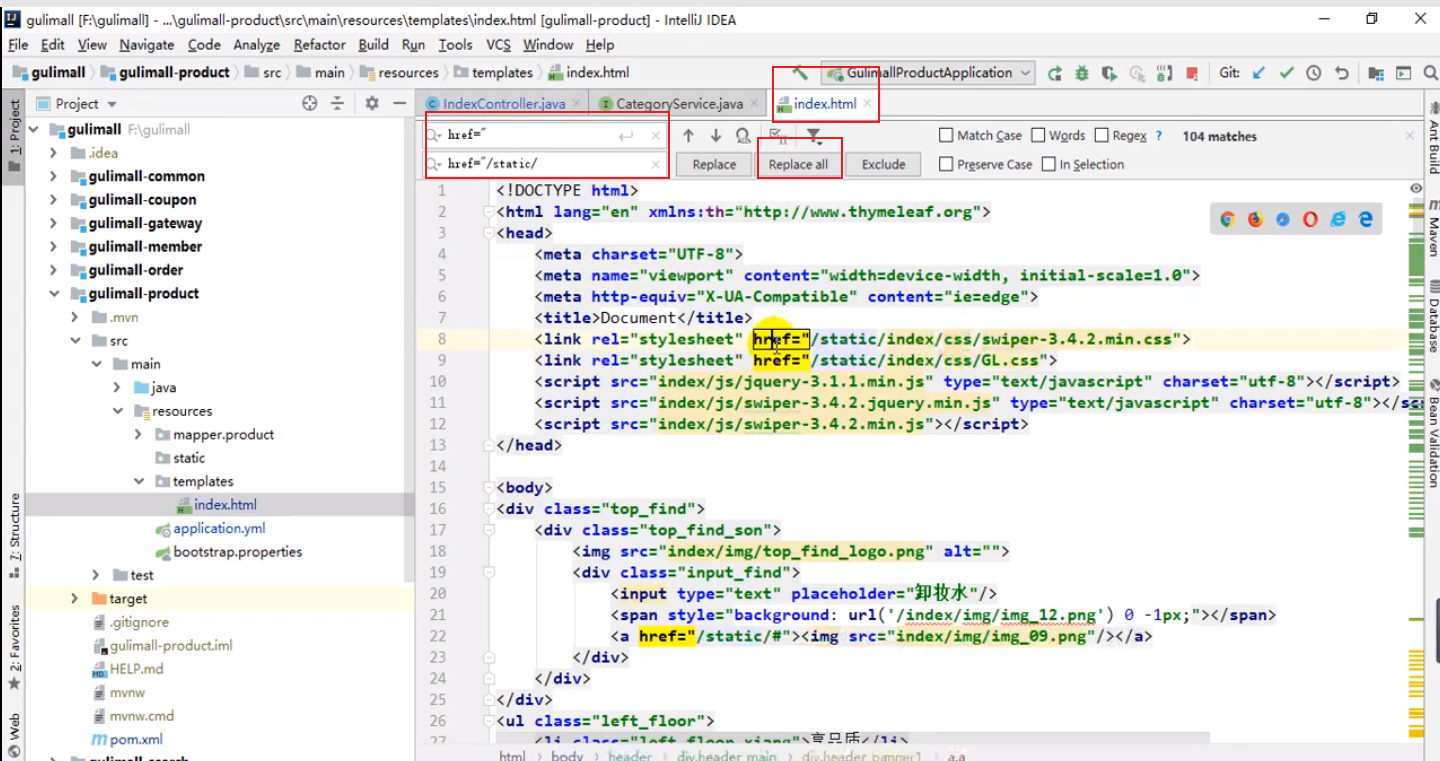Show Git history clock icon
The image size is (1440, 761).
(x=1314, y=73)
